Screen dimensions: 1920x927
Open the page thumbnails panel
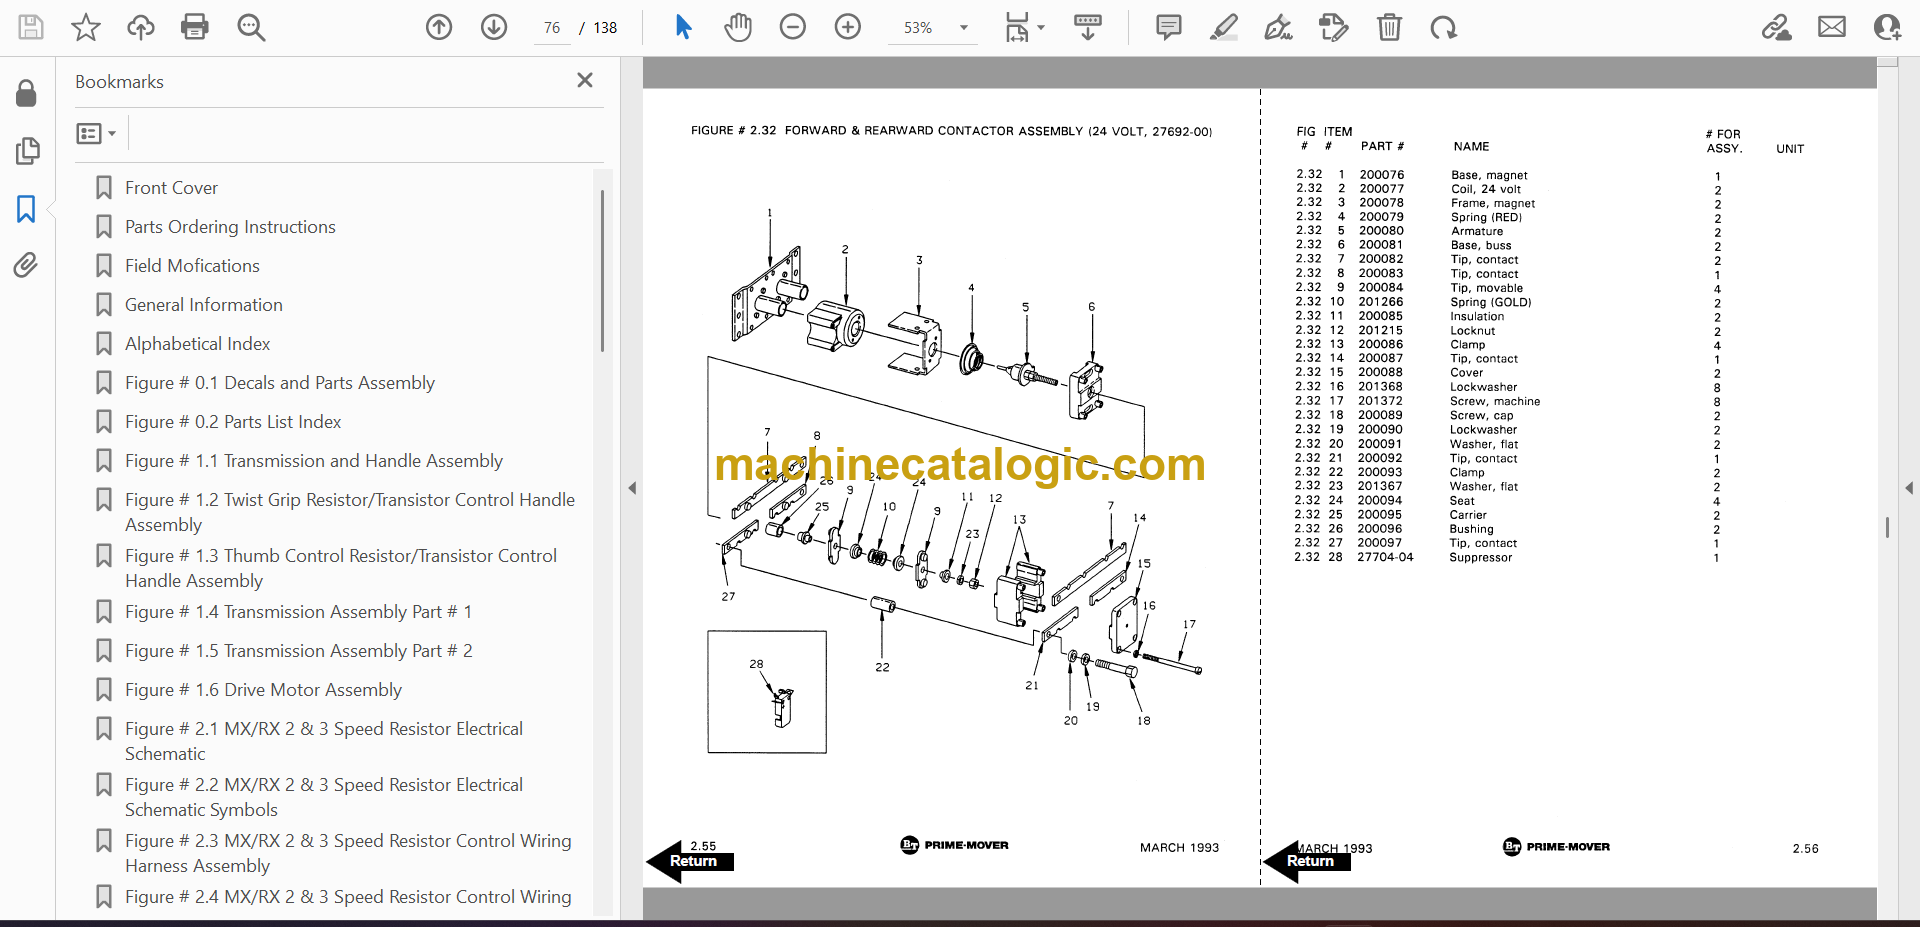(x=27, y=151)
